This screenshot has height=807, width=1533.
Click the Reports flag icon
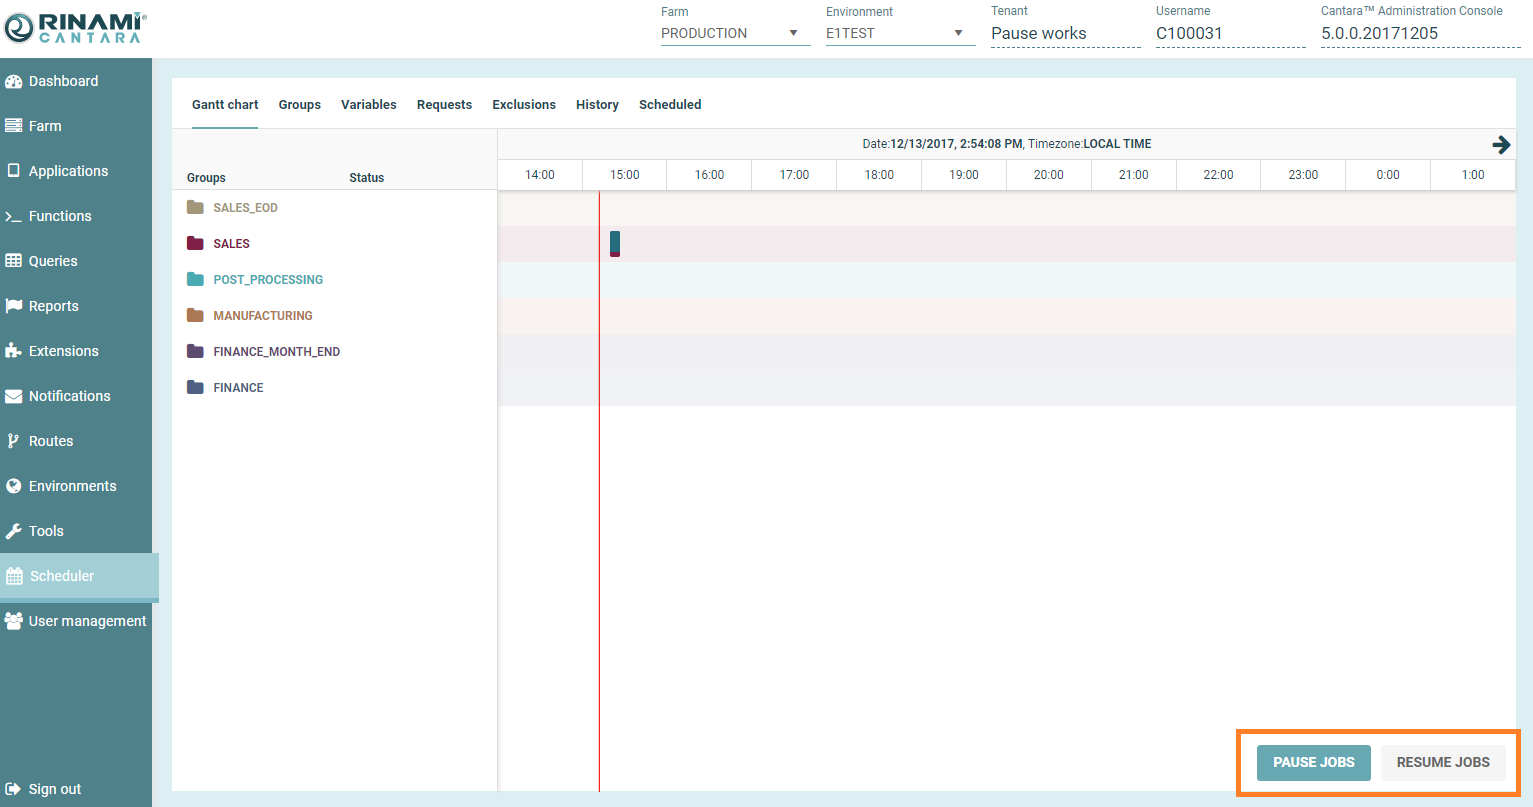(x=14, y=306)
